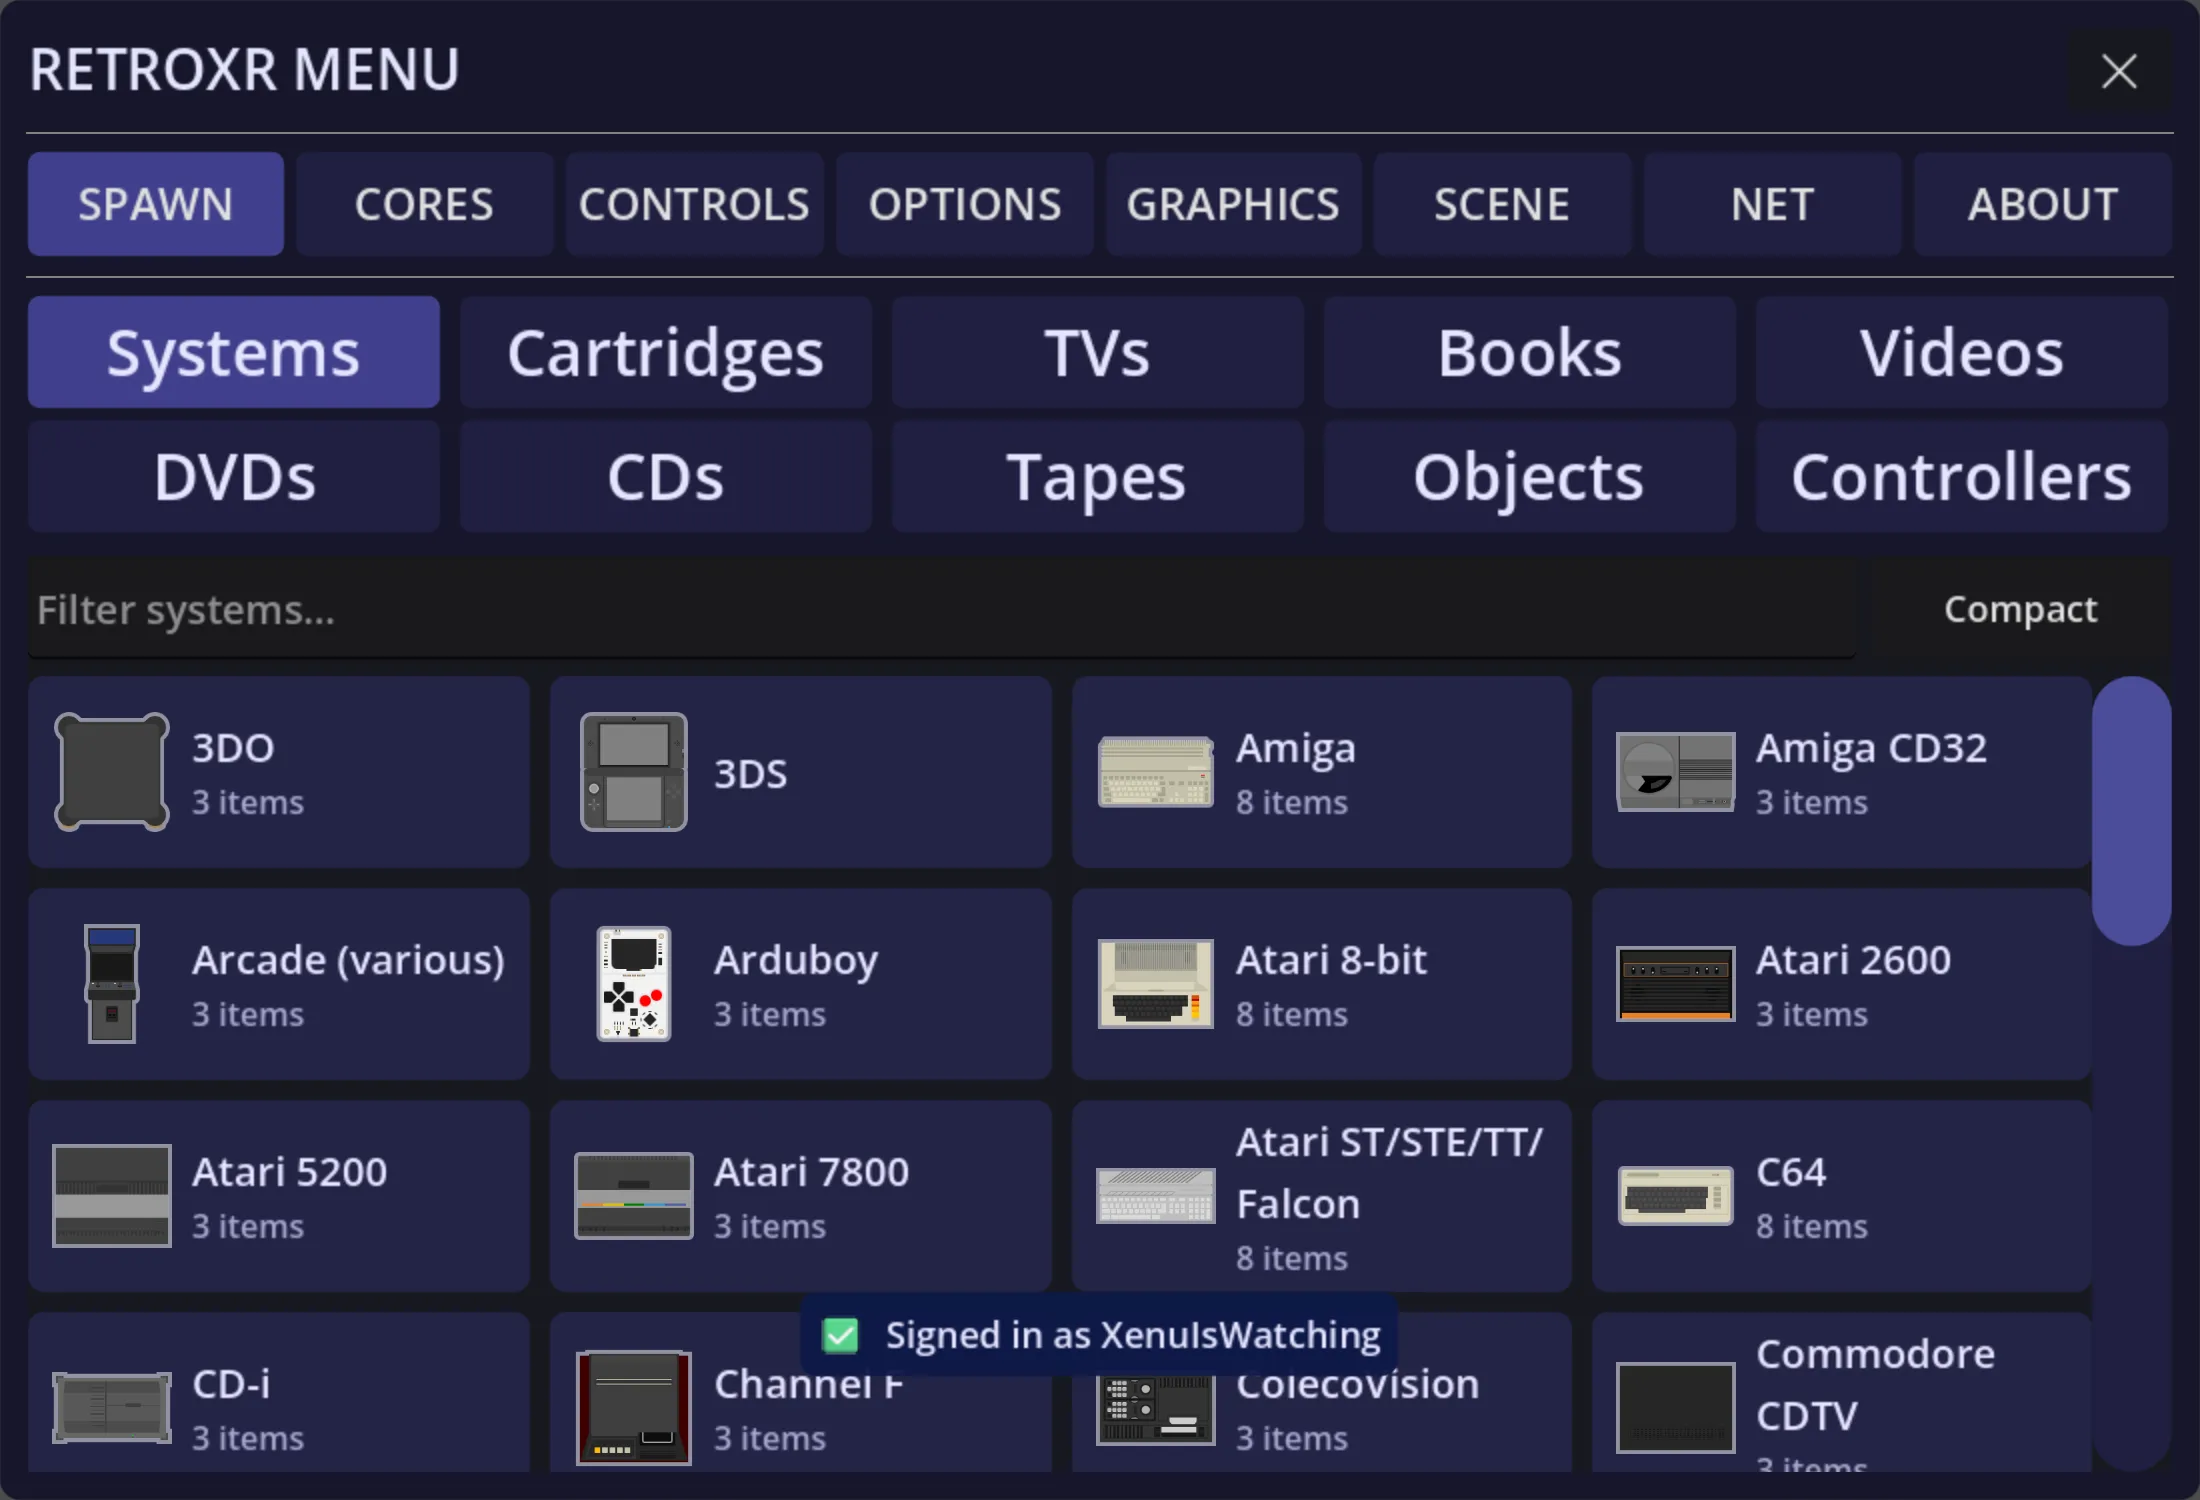Click the CD-i player icon

click(111, 1408)
